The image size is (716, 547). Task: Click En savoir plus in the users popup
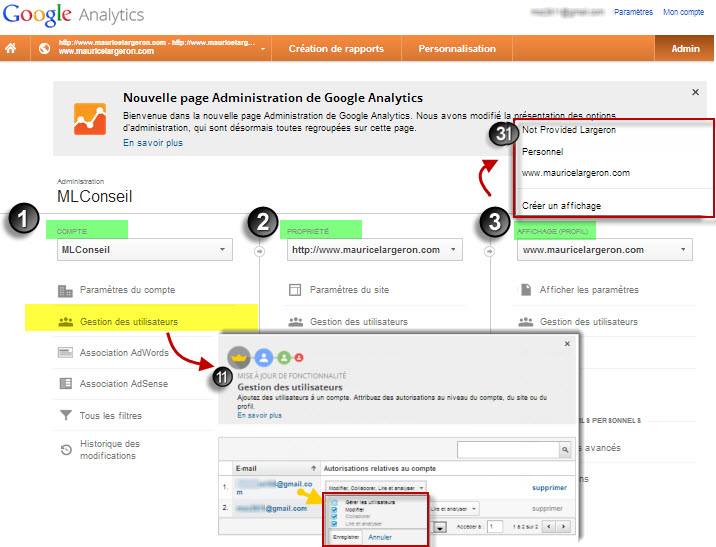pyautogui.click(x=259, y=416)
